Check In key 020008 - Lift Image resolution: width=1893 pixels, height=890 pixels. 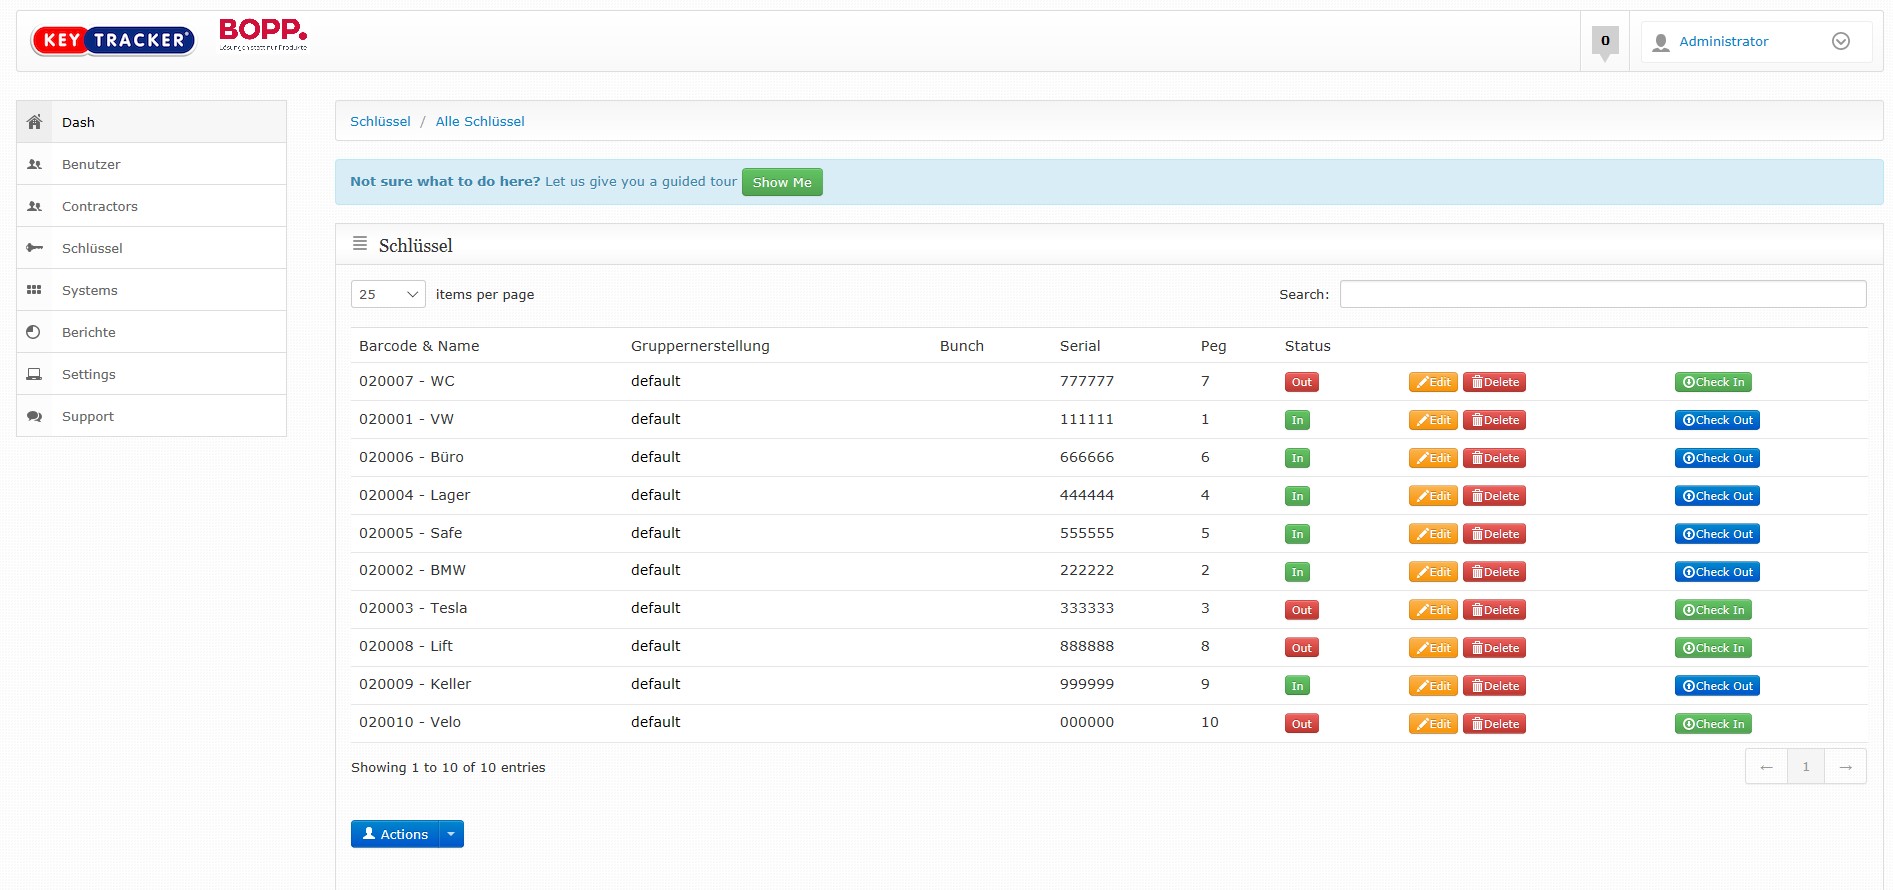(1713, 648)
